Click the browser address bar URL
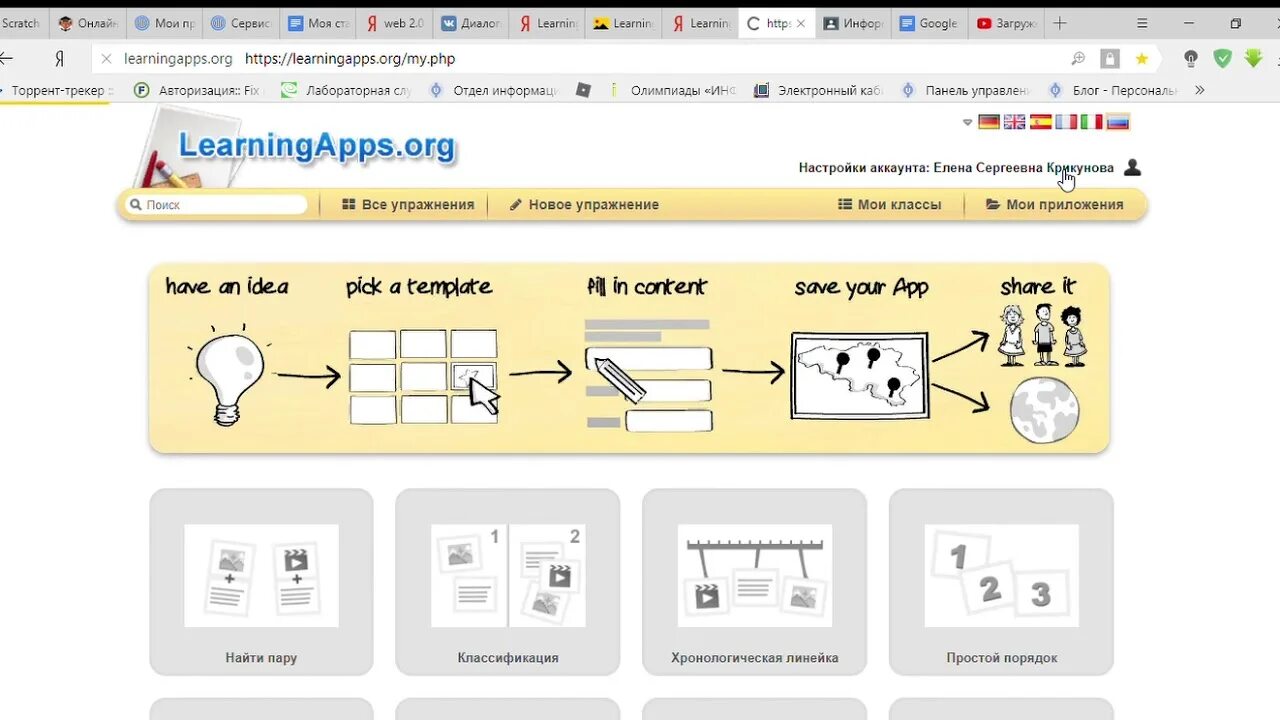The image size is (1280, 720). [350, 59]
